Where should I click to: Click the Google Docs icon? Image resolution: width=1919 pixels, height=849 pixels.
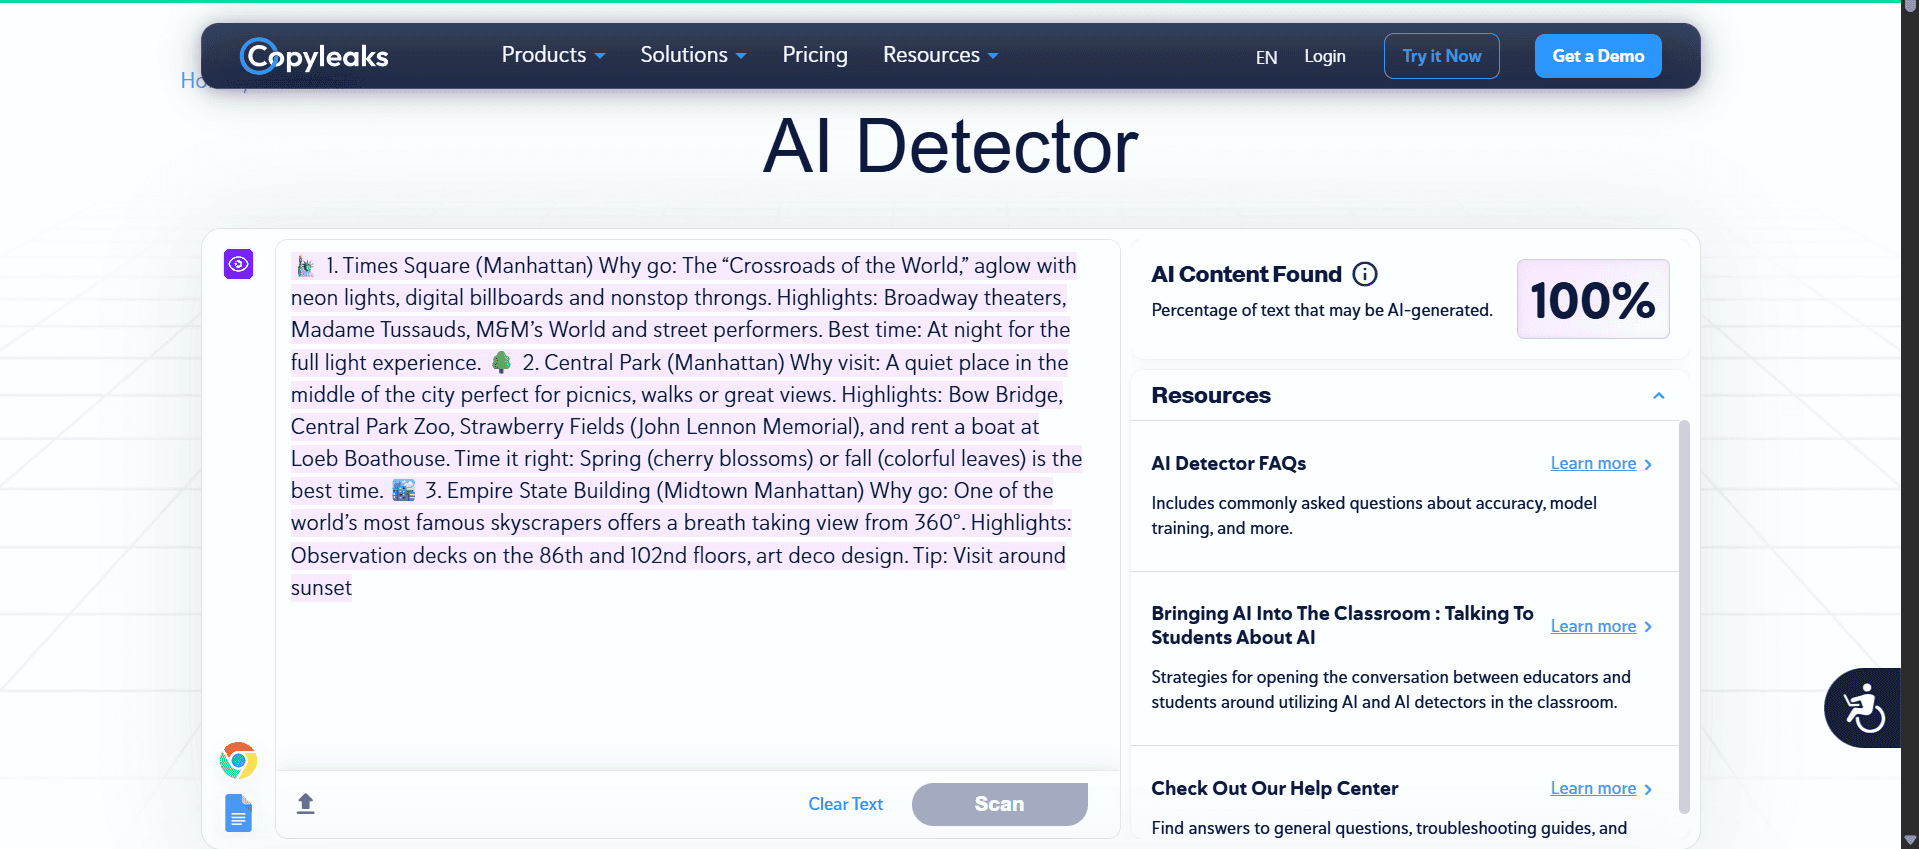tap(238, 813)
